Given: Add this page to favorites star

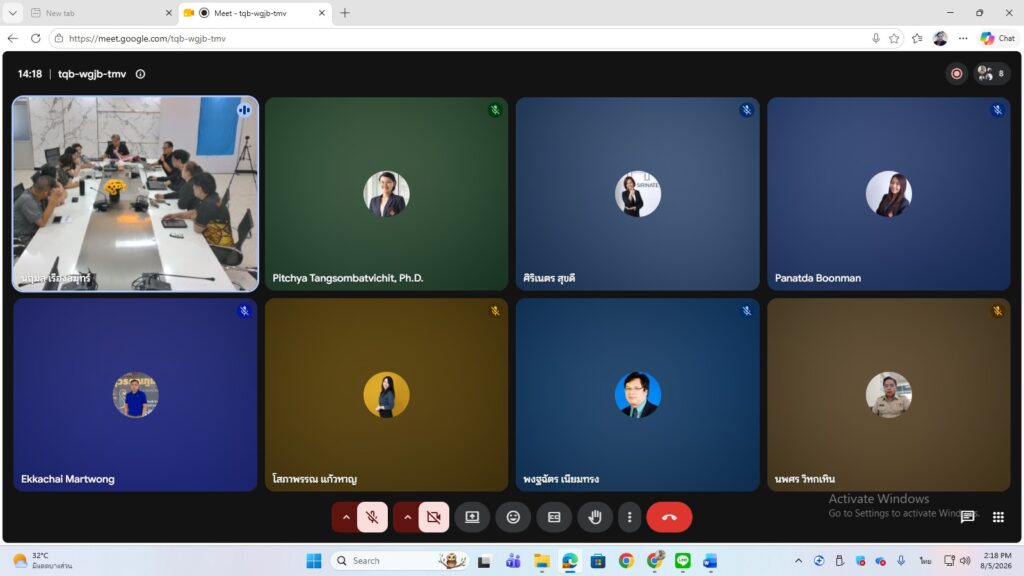Looking at the screenshot, I should pyautogui.click(x=894, y=39).
